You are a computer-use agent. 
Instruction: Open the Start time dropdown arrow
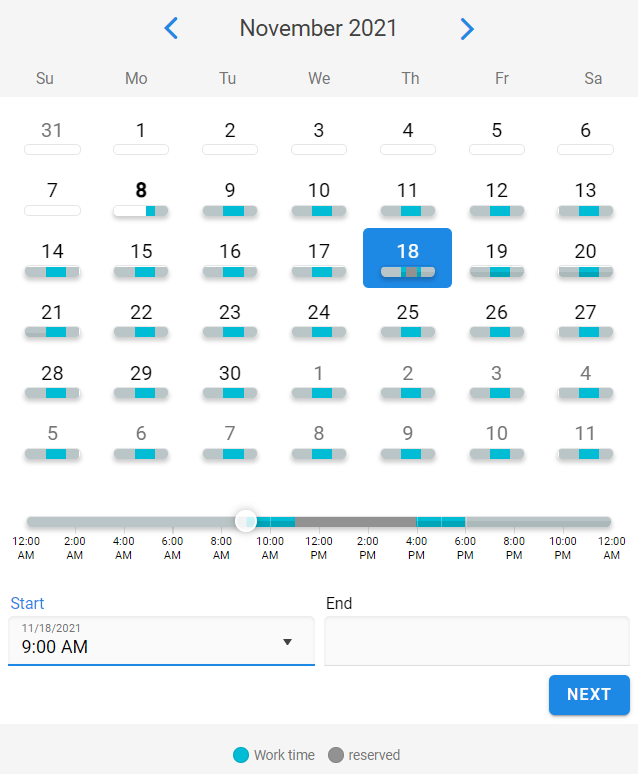pos(287,642)
